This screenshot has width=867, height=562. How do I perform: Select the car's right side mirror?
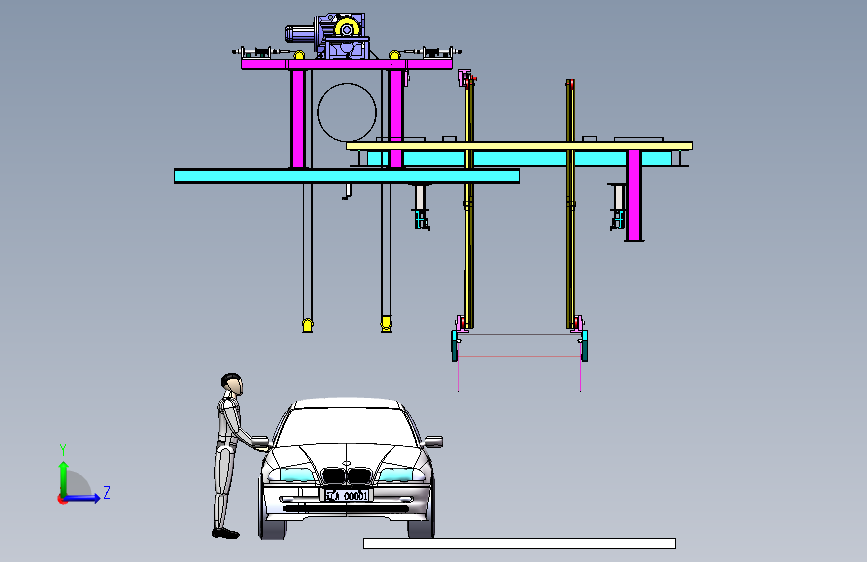pyautogui.click(x=434, y=441)
